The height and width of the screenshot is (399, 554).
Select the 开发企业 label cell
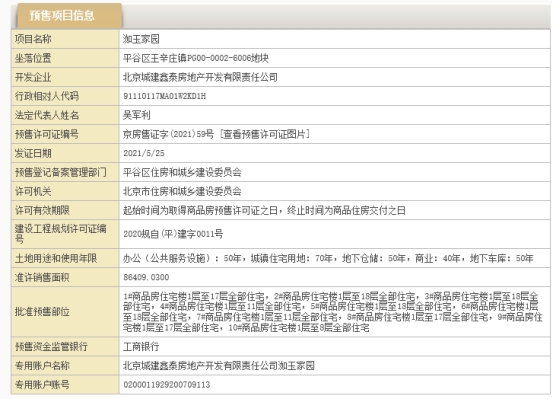[x=65, y=77]
